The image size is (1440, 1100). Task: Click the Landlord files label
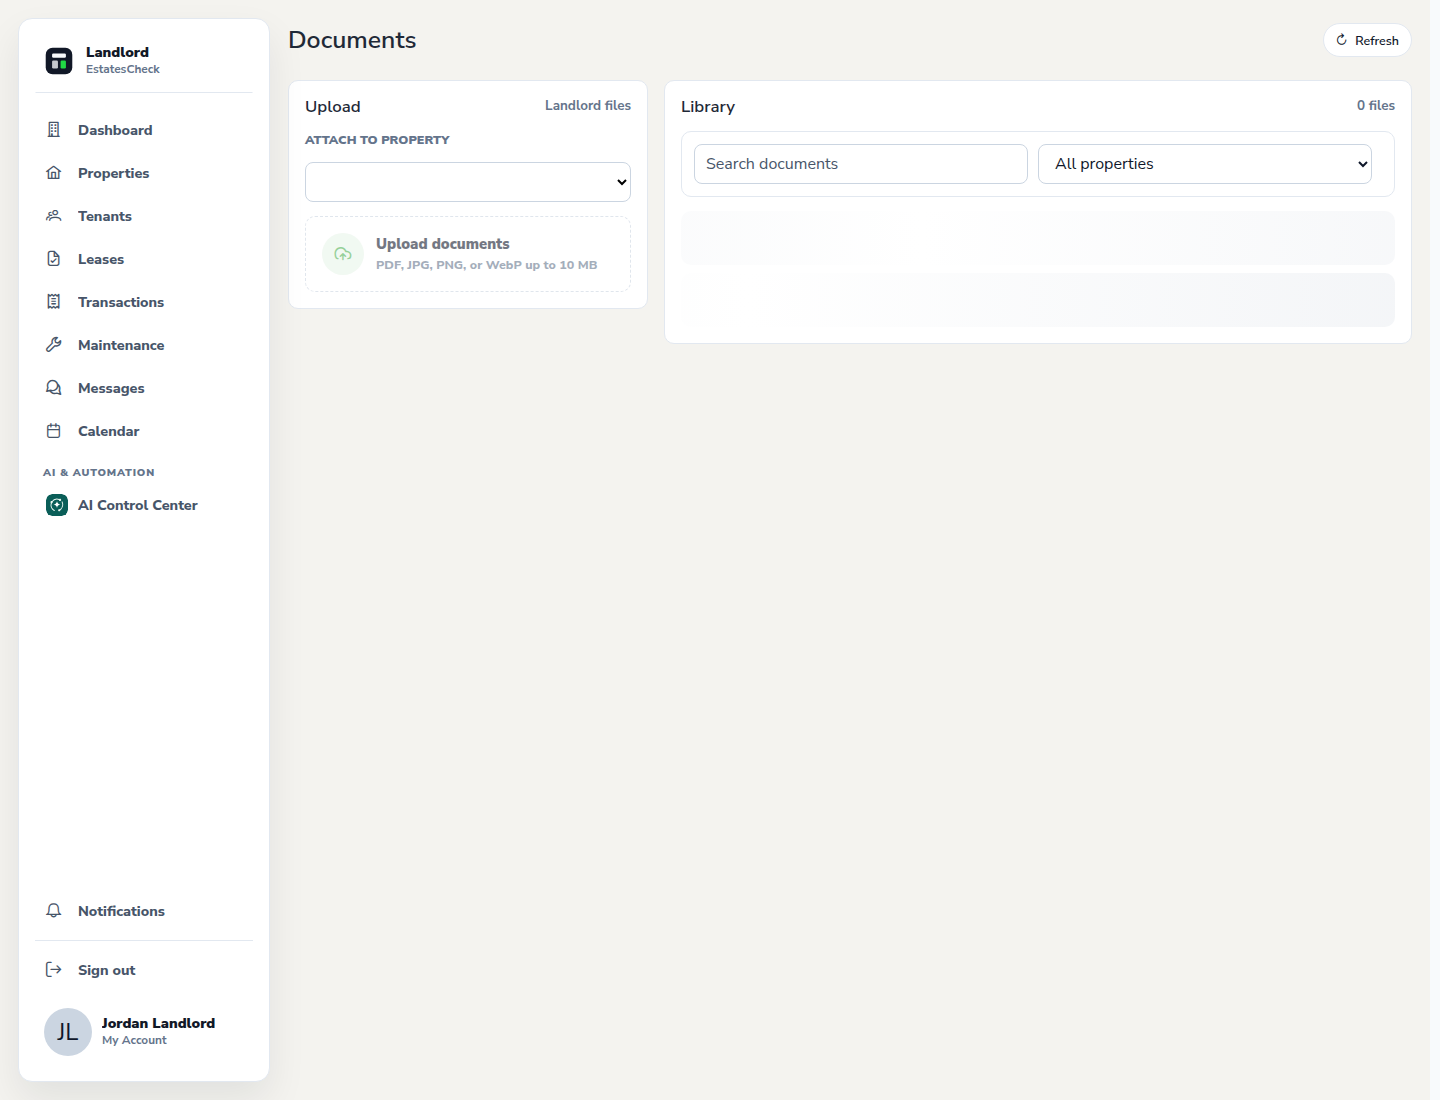(588, 105)
